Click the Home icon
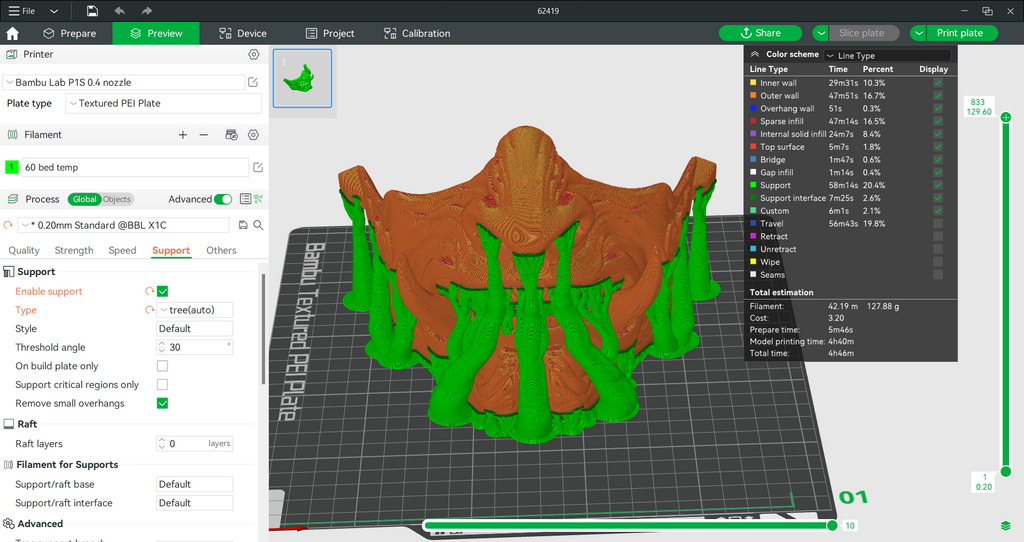The image size is (1024, 542). (x=12, y=33)
